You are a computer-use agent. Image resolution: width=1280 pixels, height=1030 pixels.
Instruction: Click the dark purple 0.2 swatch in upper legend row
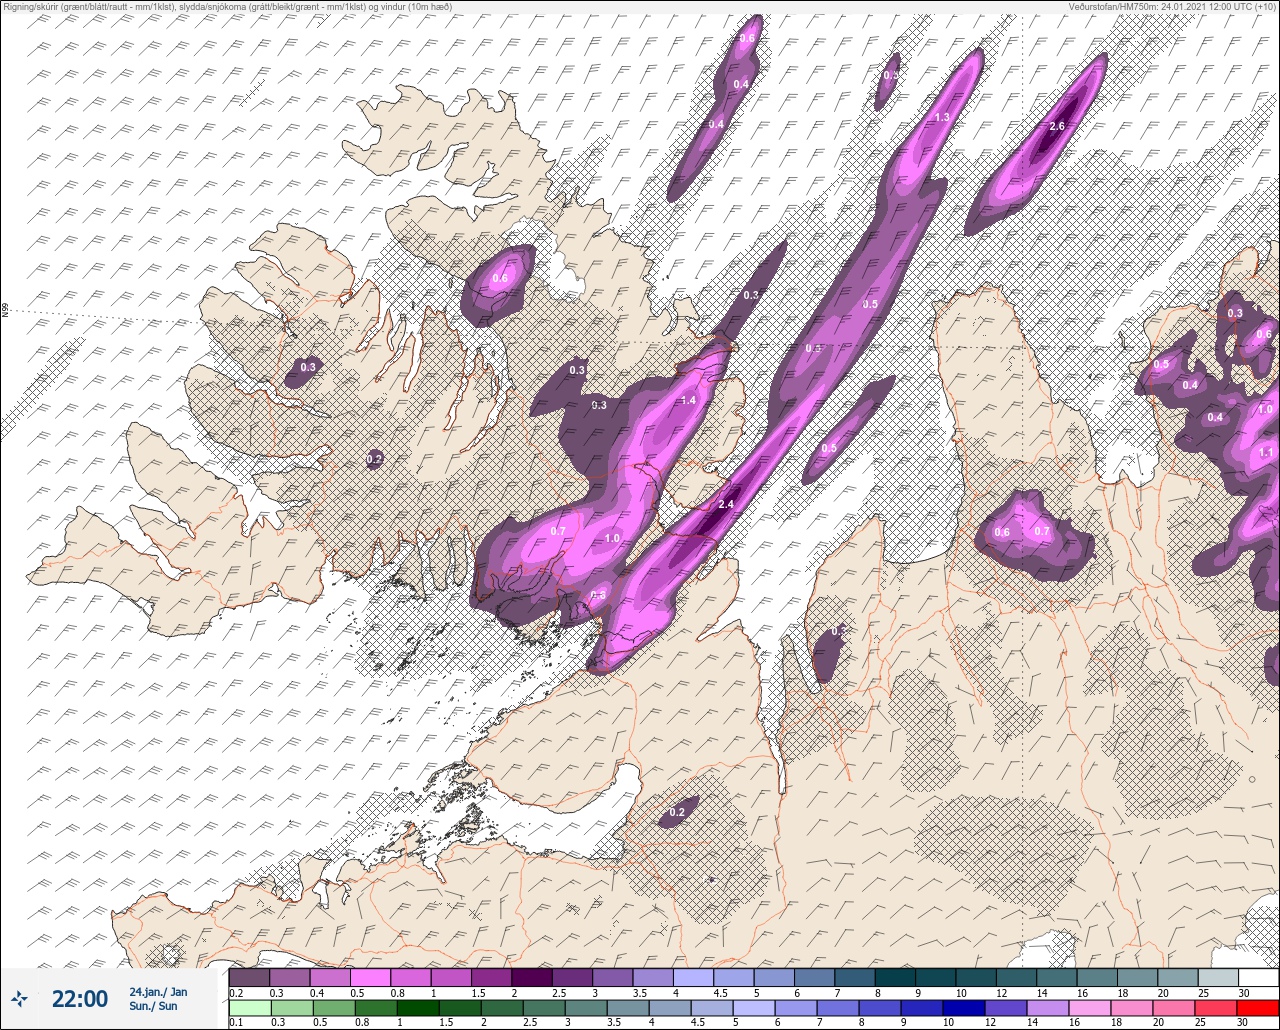click(249, 977)
